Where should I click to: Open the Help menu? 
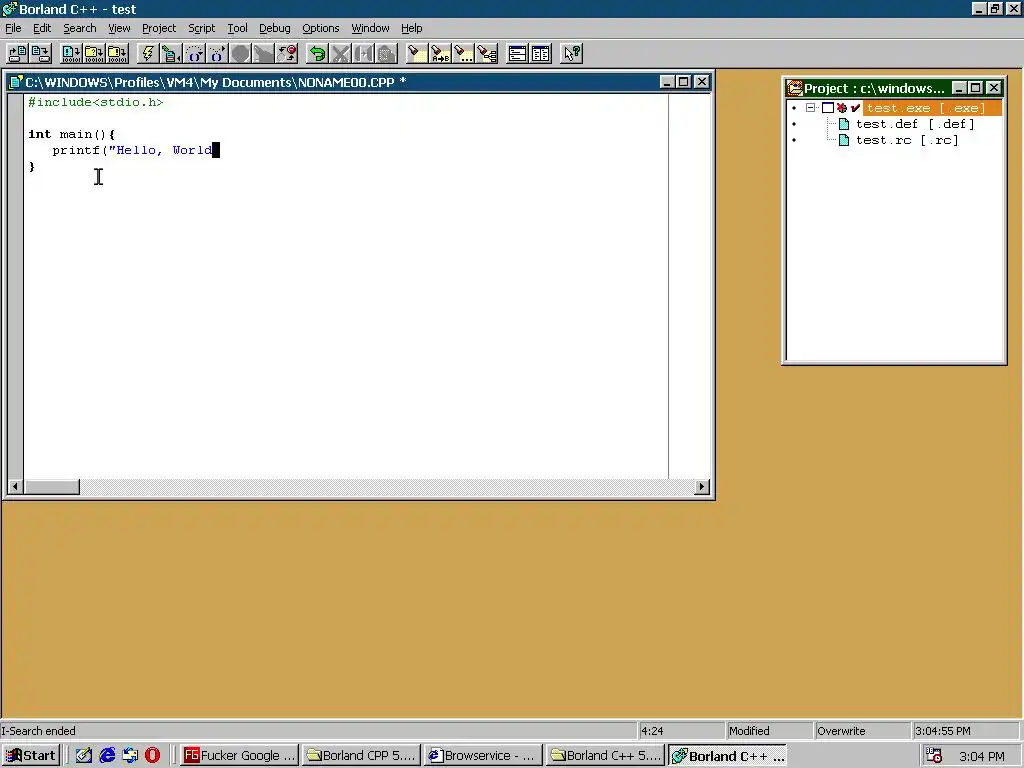411,28
